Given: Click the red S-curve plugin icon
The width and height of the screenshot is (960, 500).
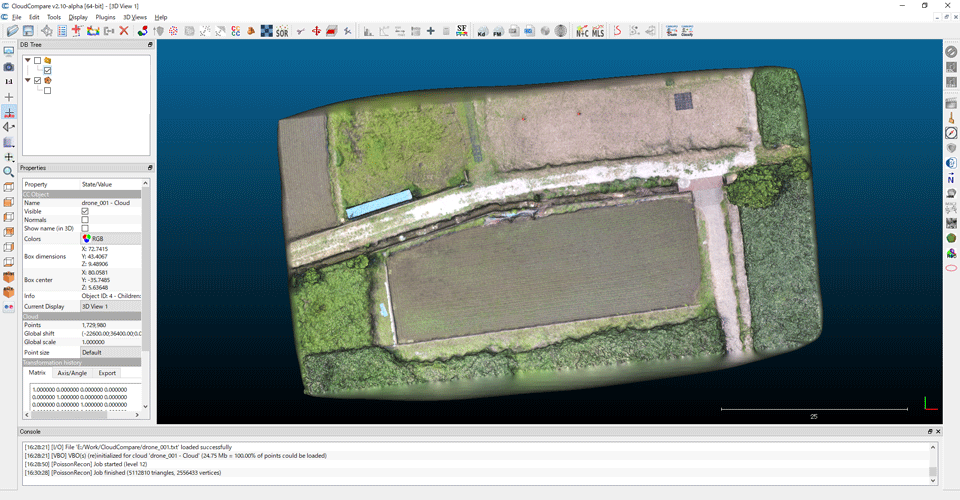Looking at the screenshot, I should coord(618,31).
